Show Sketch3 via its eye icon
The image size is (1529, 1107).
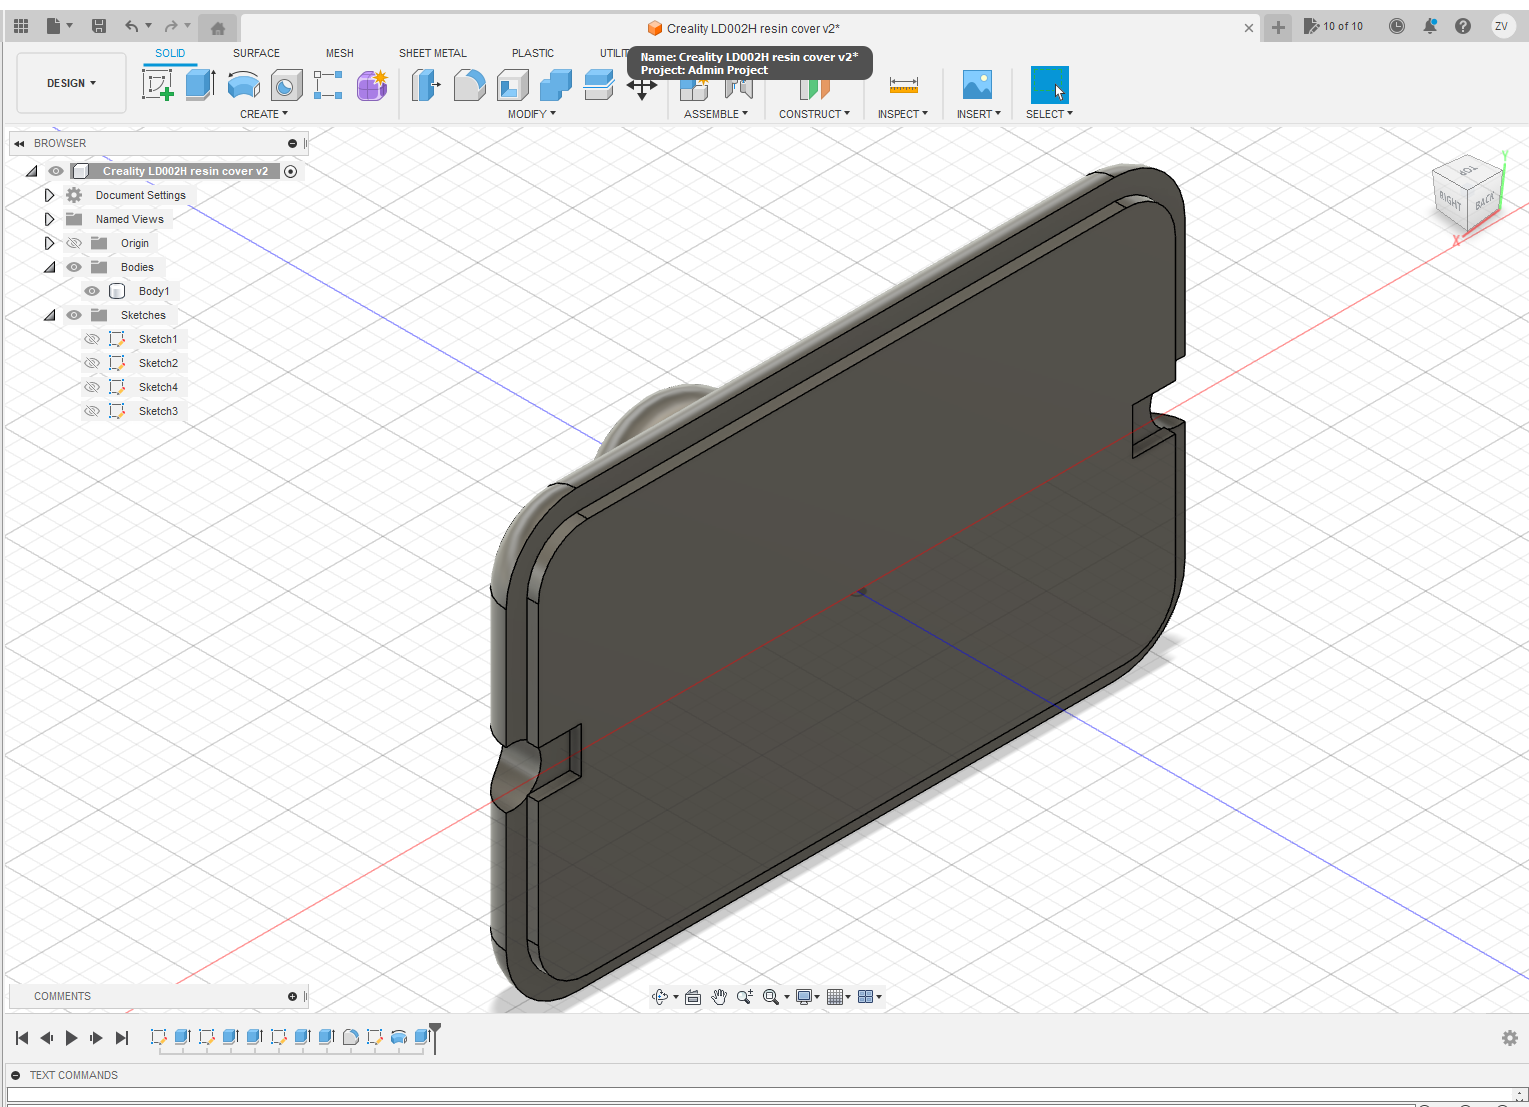pyautogui.click(x=92, y=411)
